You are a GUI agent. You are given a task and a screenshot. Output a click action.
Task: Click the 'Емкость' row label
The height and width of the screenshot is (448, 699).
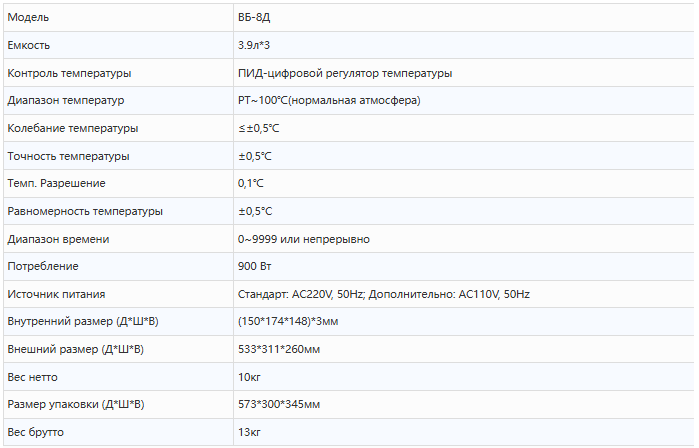coord(29,45)
